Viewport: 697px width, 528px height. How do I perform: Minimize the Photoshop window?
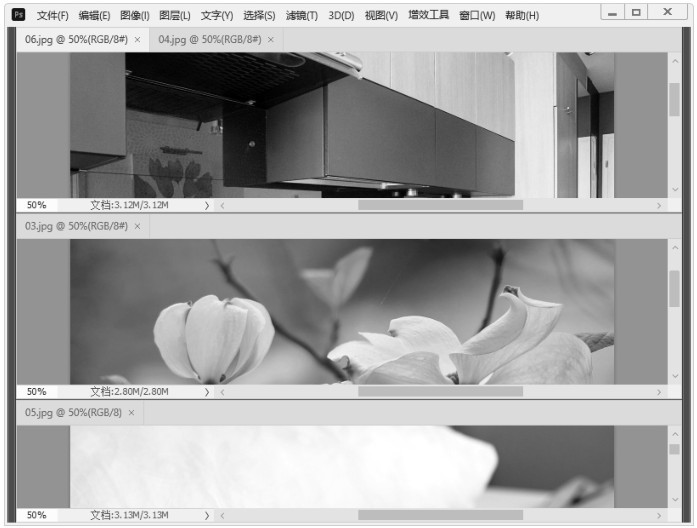613,12
